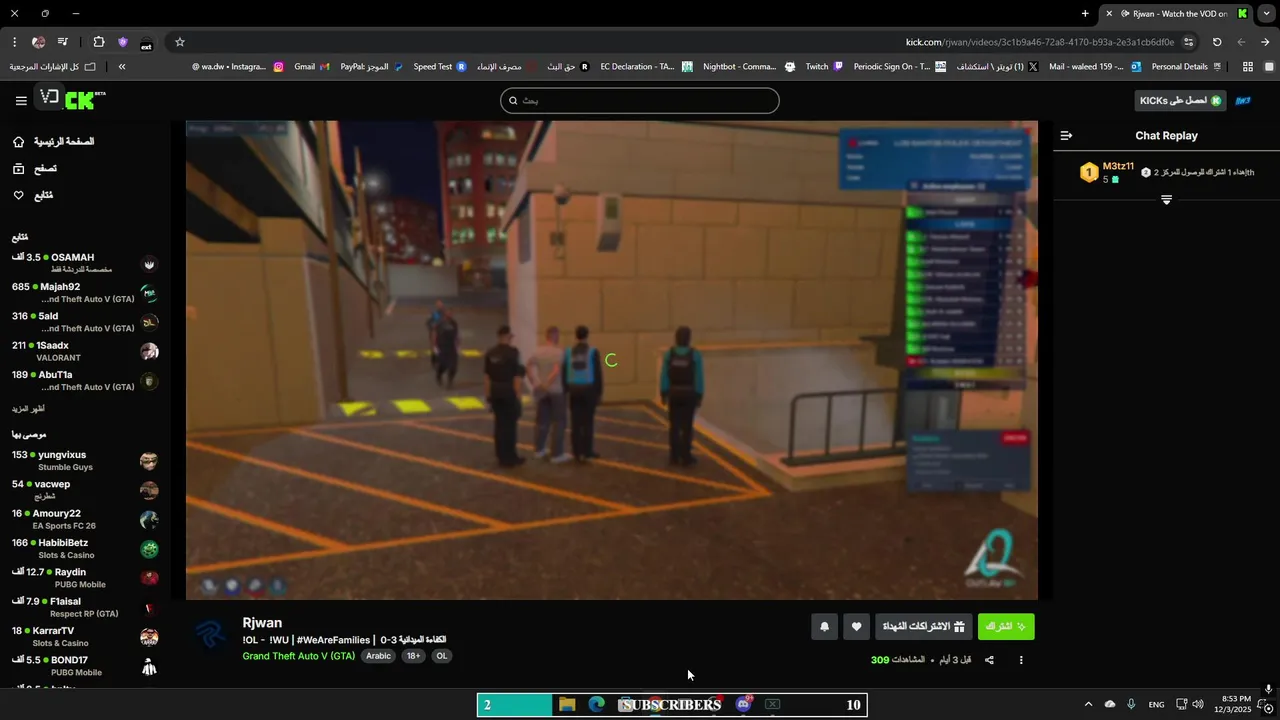Image resolution: width=1280 pixels, height=720 pixels.
Task: Open the Gmail bookmark
Action: pos(311,67)
